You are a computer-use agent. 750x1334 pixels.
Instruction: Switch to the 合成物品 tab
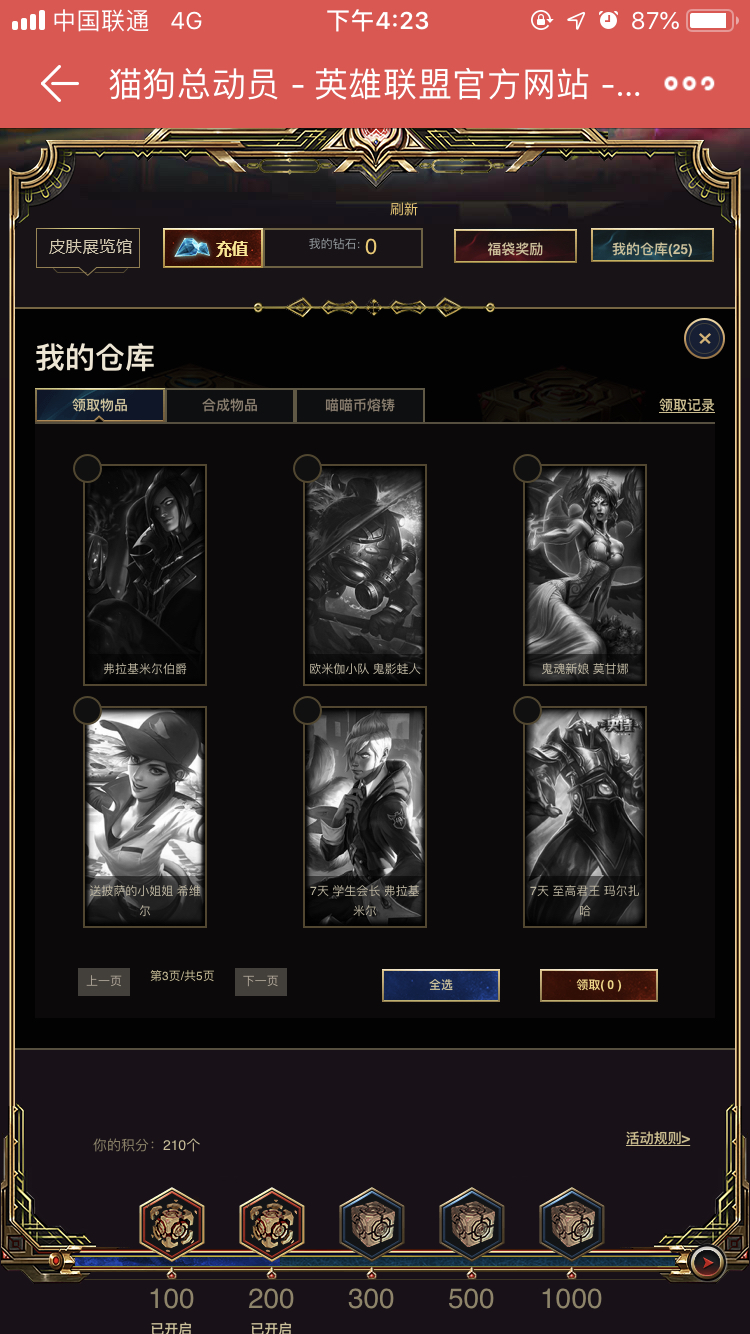pos(230,406)
